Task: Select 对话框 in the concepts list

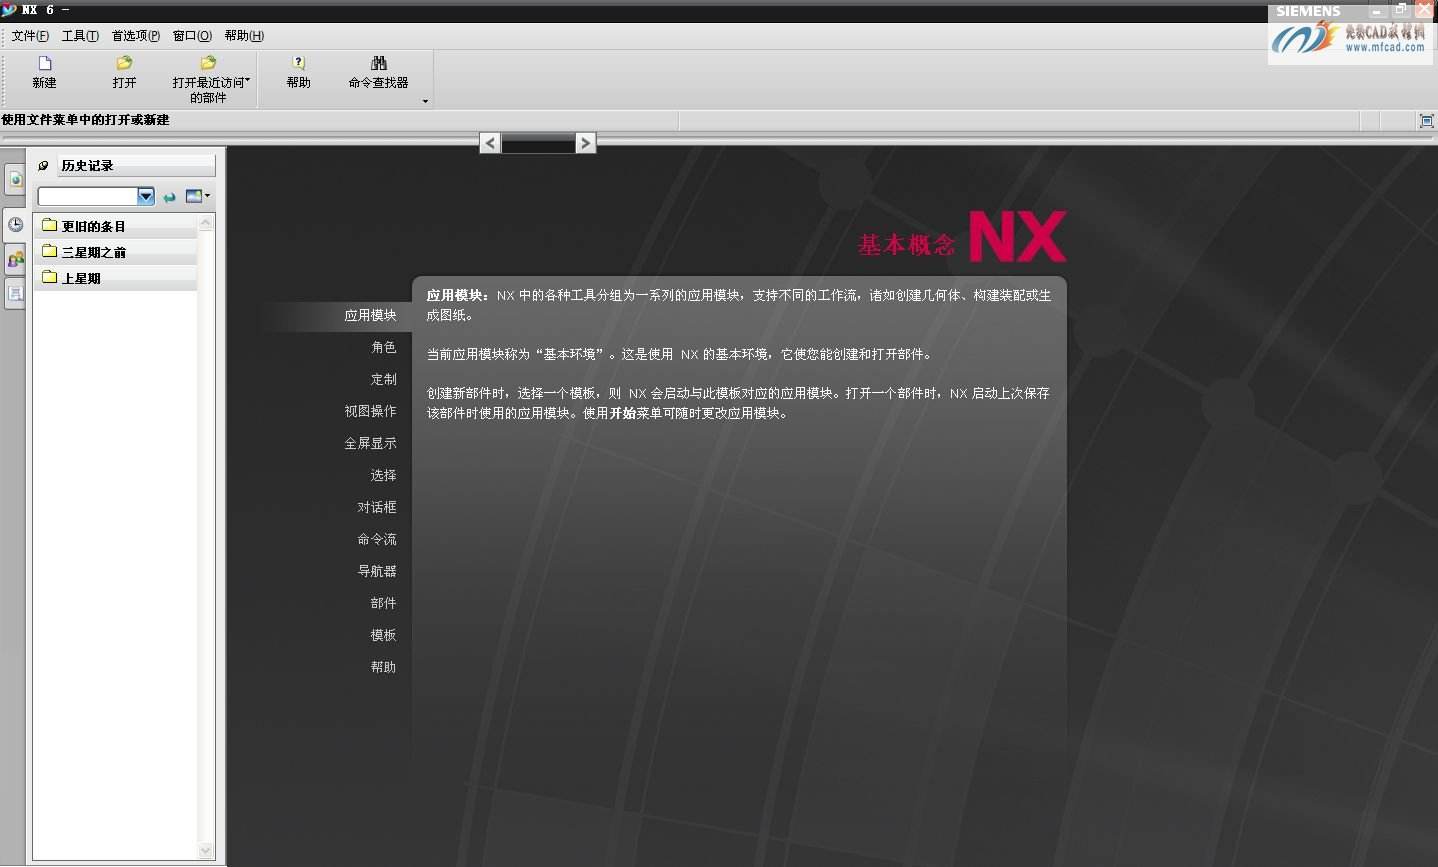Action: tap(377, 507)
